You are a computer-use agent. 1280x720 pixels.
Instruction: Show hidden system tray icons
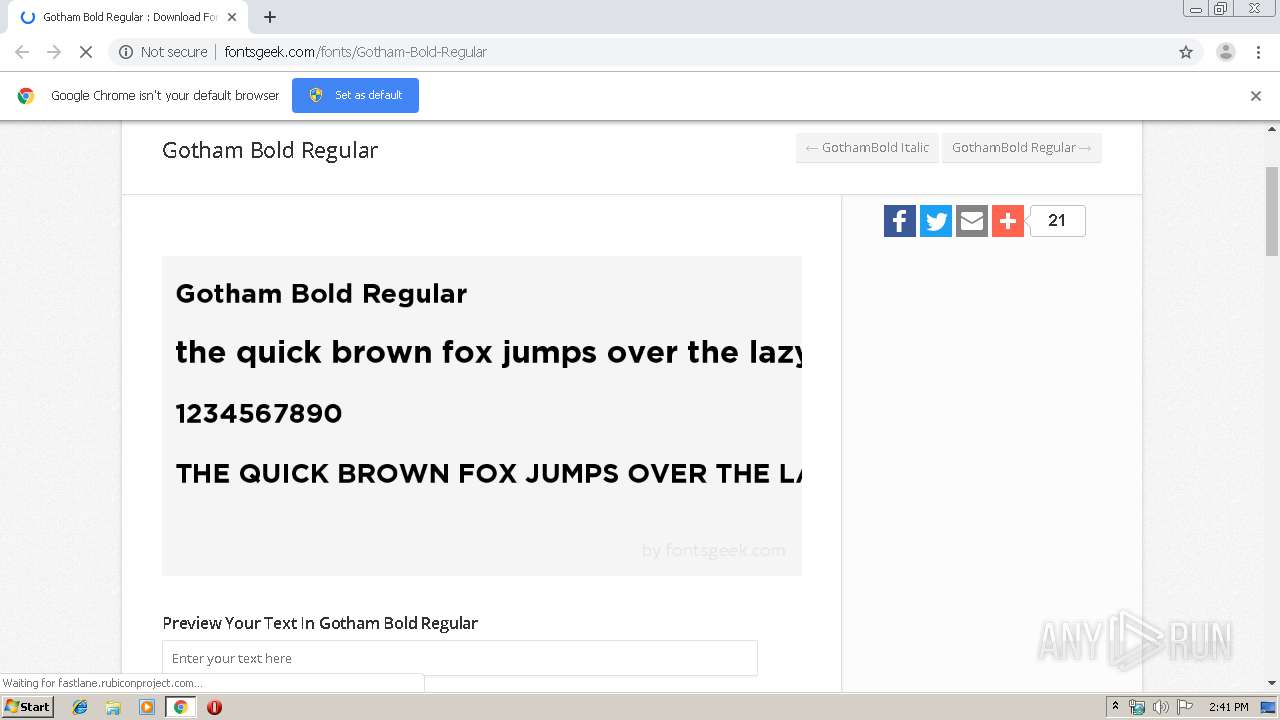[1115, 707]
